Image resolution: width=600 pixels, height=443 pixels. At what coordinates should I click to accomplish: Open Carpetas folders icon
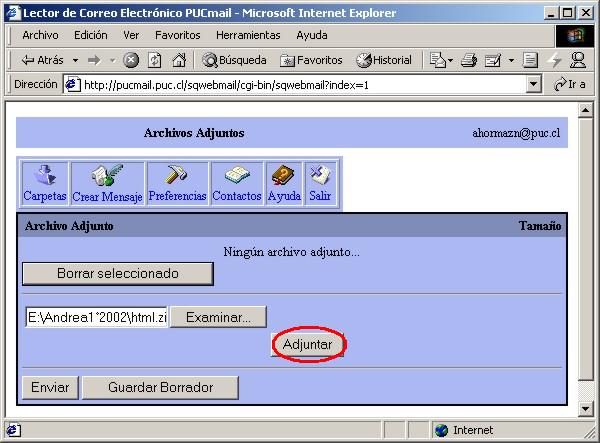click(x=45, y=184)
